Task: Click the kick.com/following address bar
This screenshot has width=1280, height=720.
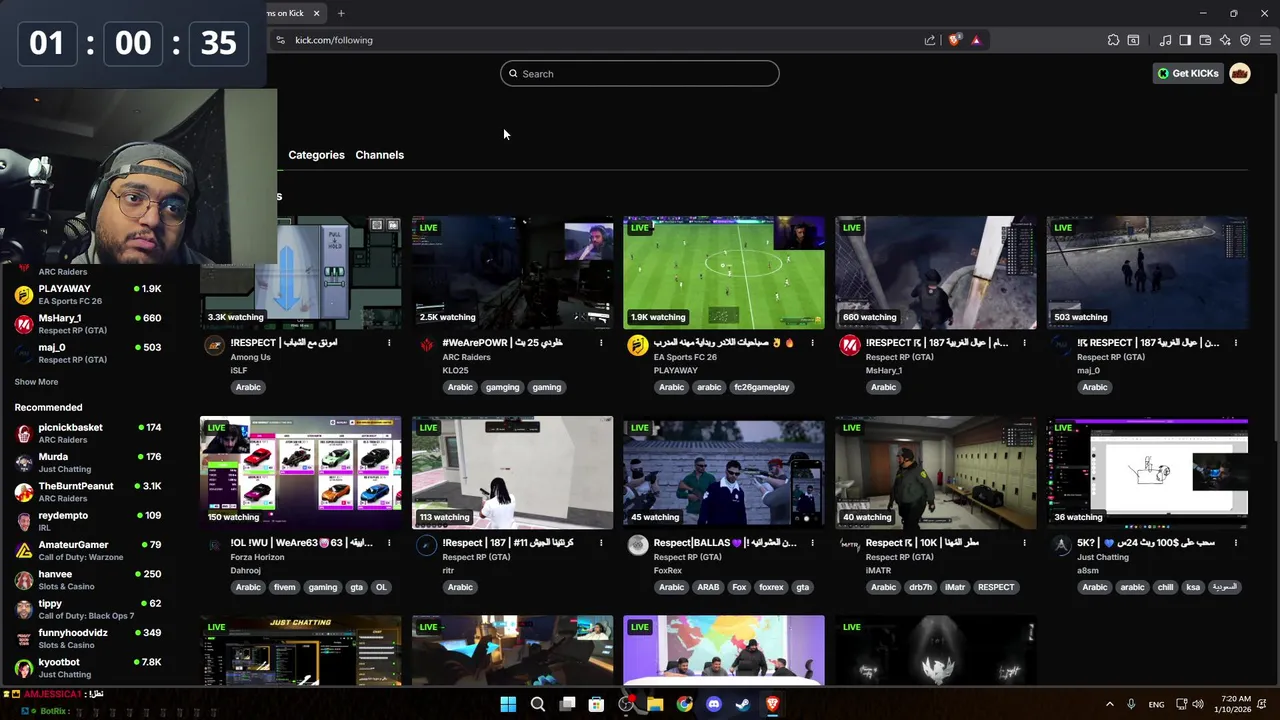Action: coord(600,40)
